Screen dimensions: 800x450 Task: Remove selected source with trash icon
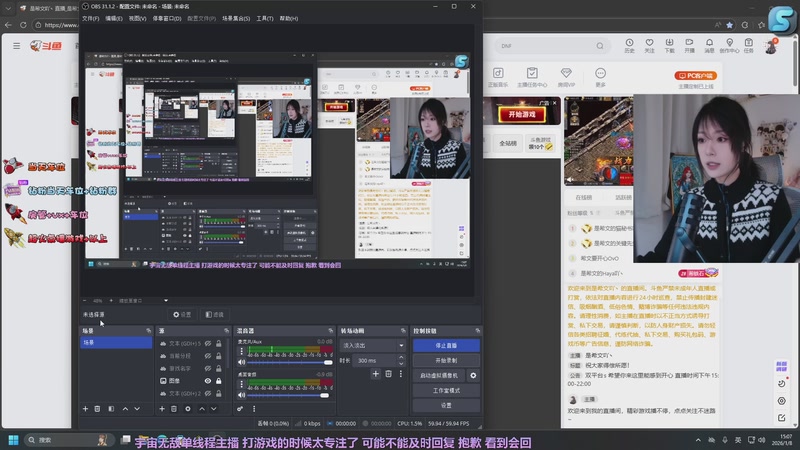(174, 409)
